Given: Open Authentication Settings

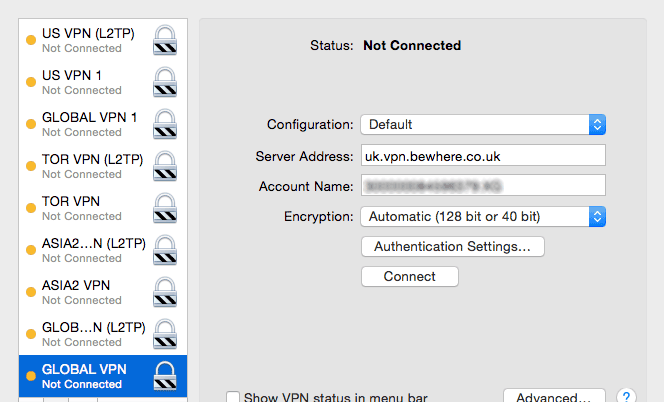Looking at the screenshot, I should tap(452, 246).
